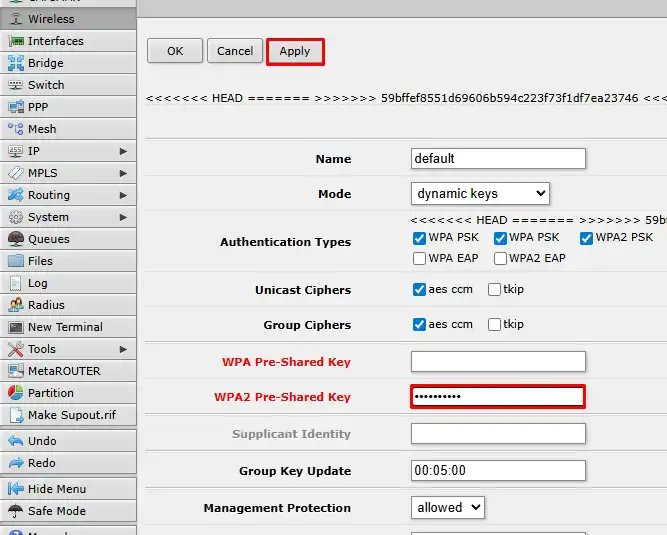667x535 pixels.
Task: Enable tkip for Unicast Ciphers
Action: [495, 290]
